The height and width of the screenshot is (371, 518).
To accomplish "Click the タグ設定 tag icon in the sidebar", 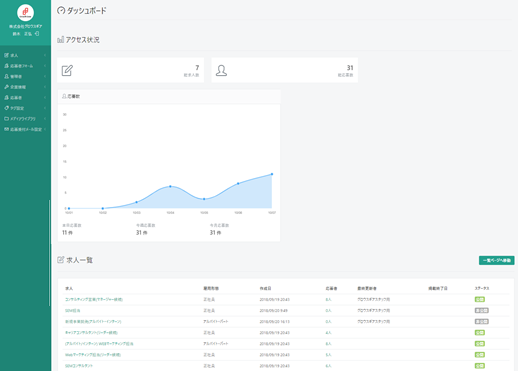I will (6, 108).
